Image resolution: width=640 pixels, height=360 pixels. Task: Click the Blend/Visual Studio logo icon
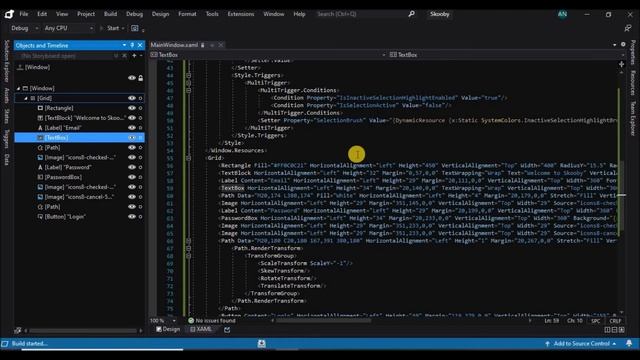[x=9, y=14]
